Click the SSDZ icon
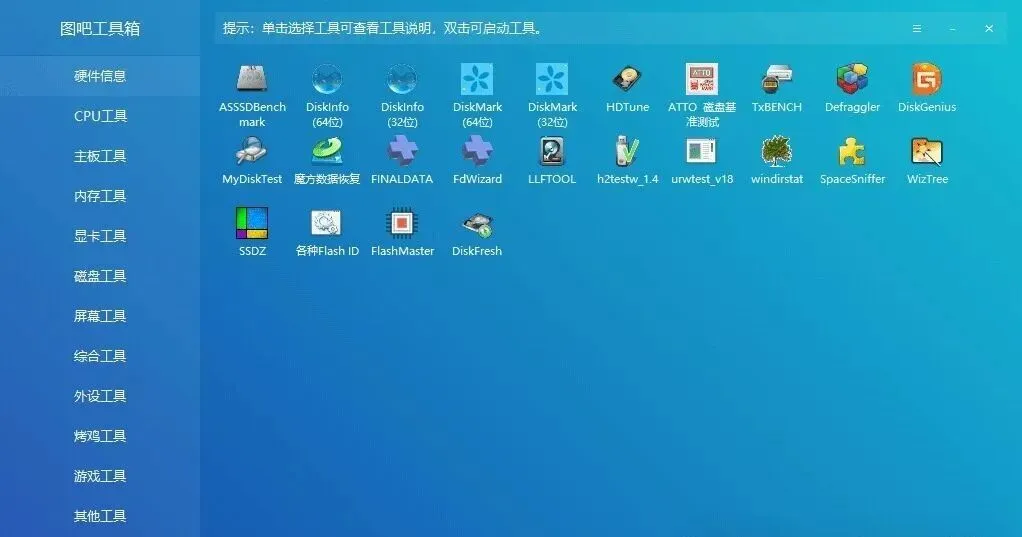The height and width of the screenshot is (537, 1022). coord(252,223)
